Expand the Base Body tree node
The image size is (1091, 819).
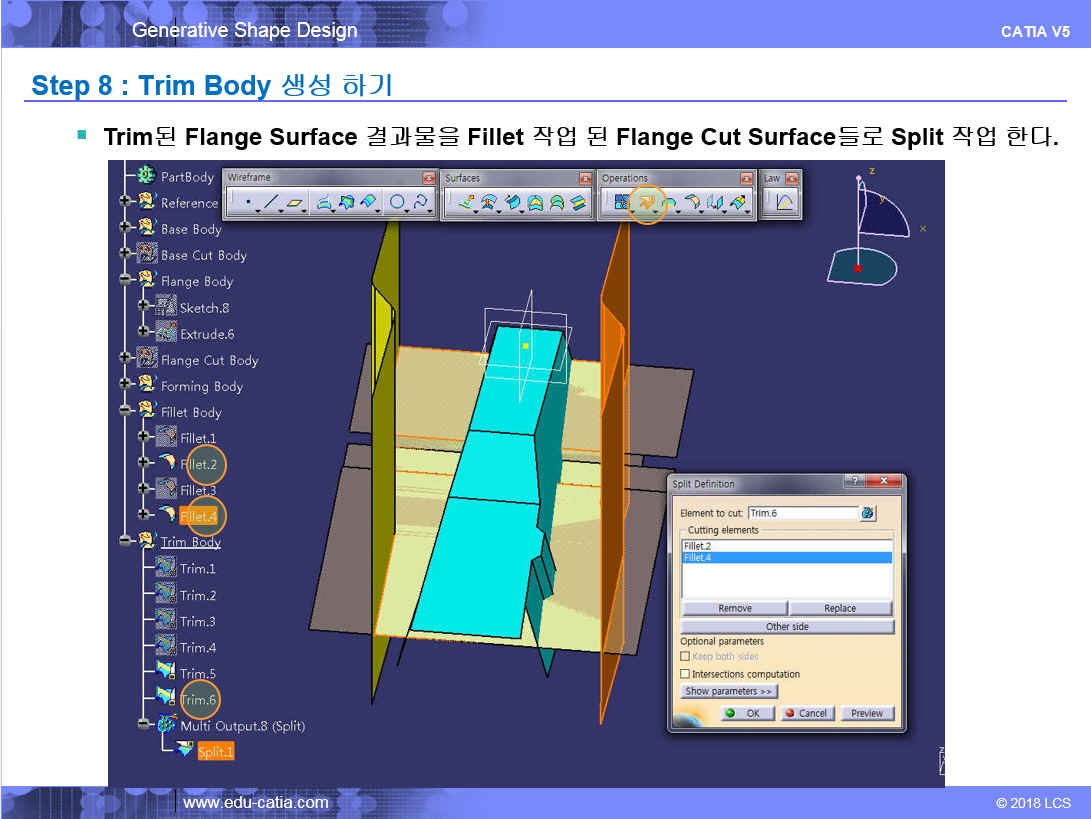pyautogui.click(x=125, y=229)
